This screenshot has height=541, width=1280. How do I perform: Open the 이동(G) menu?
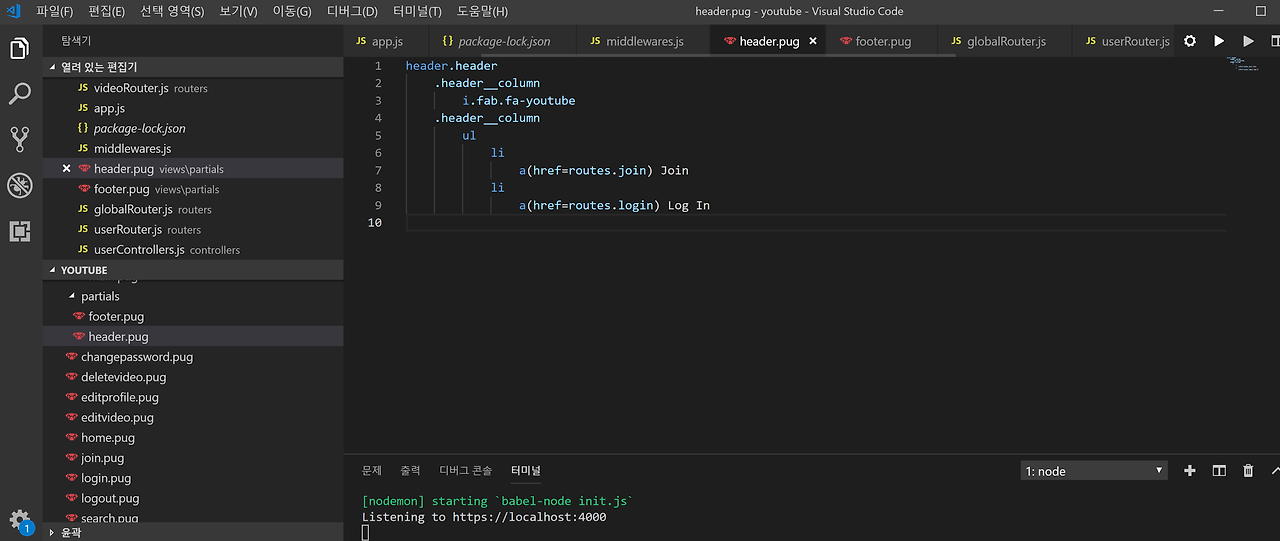tap(292, 11)
